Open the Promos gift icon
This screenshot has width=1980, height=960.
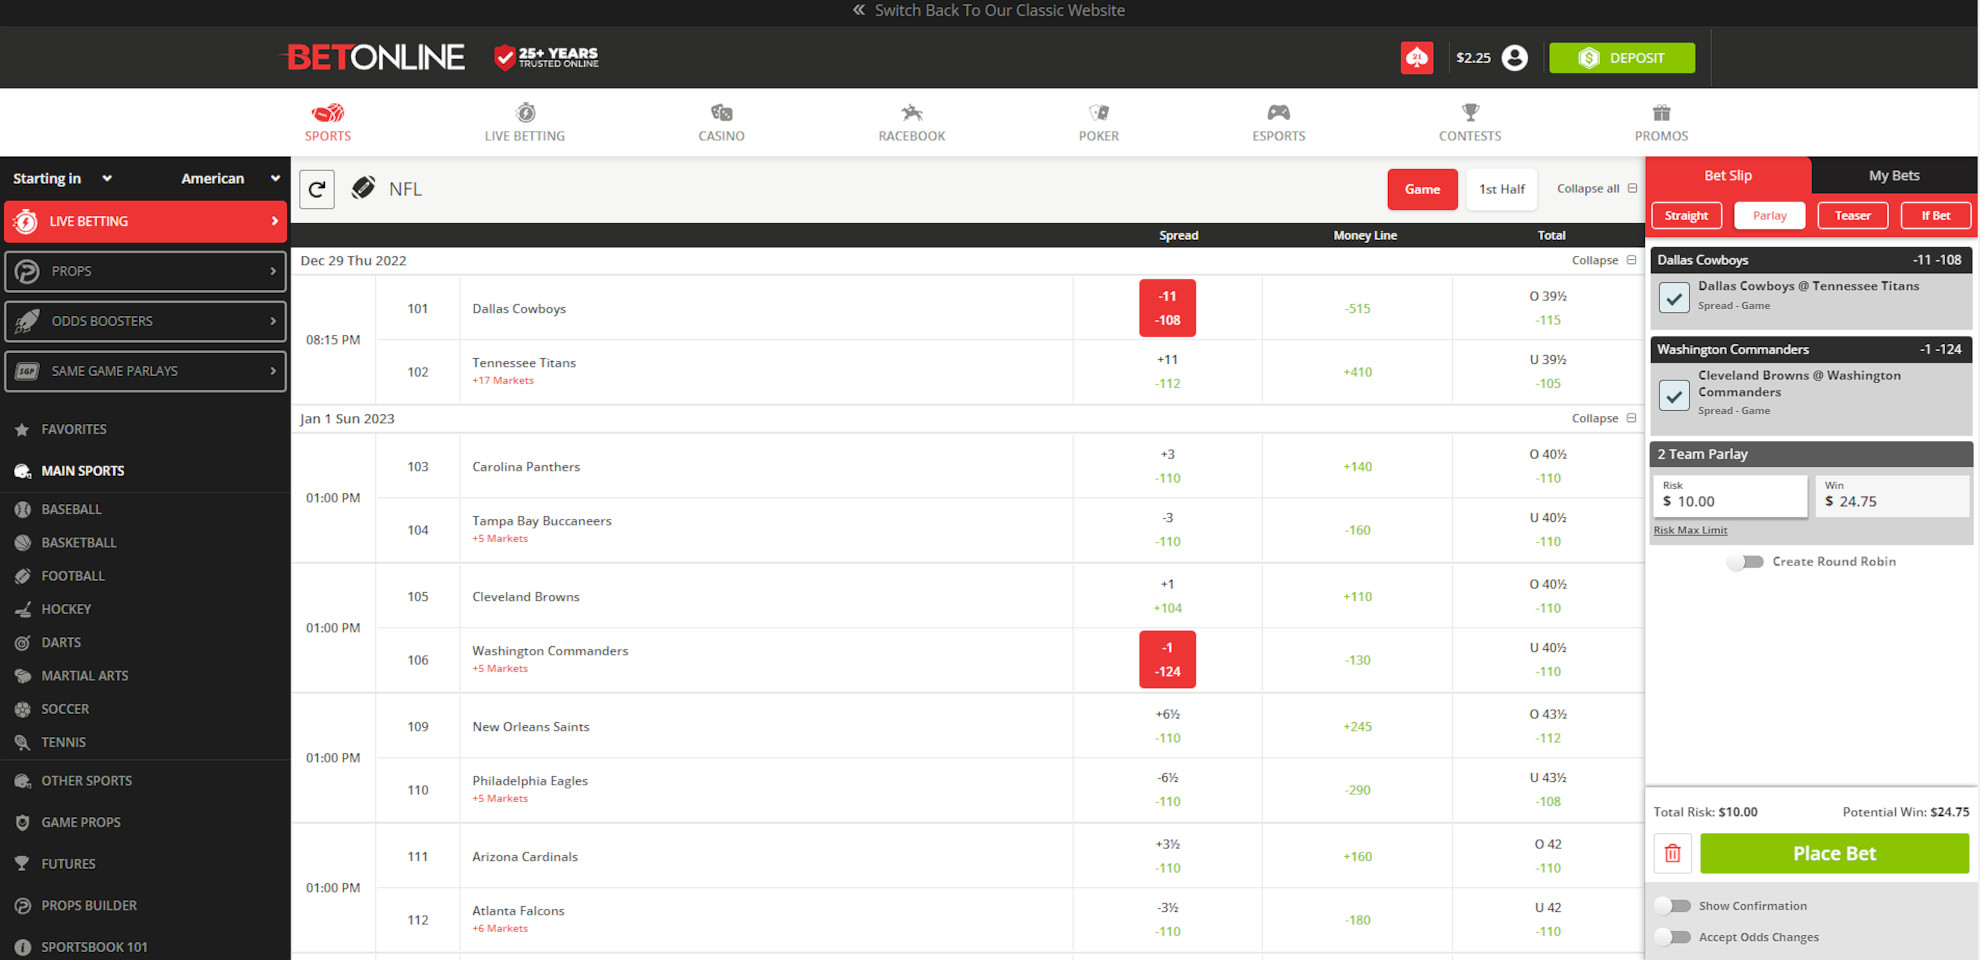point(1661,112)
